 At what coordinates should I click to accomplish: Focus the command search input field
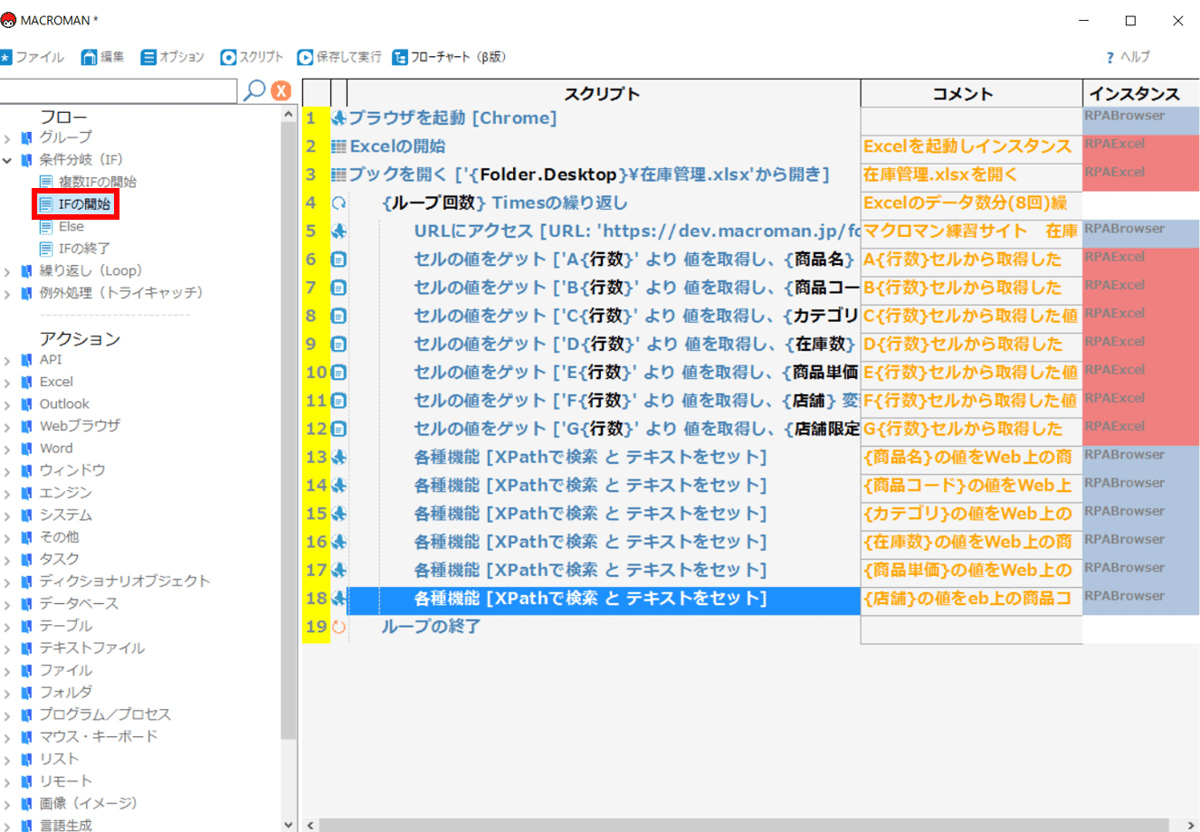118,90
